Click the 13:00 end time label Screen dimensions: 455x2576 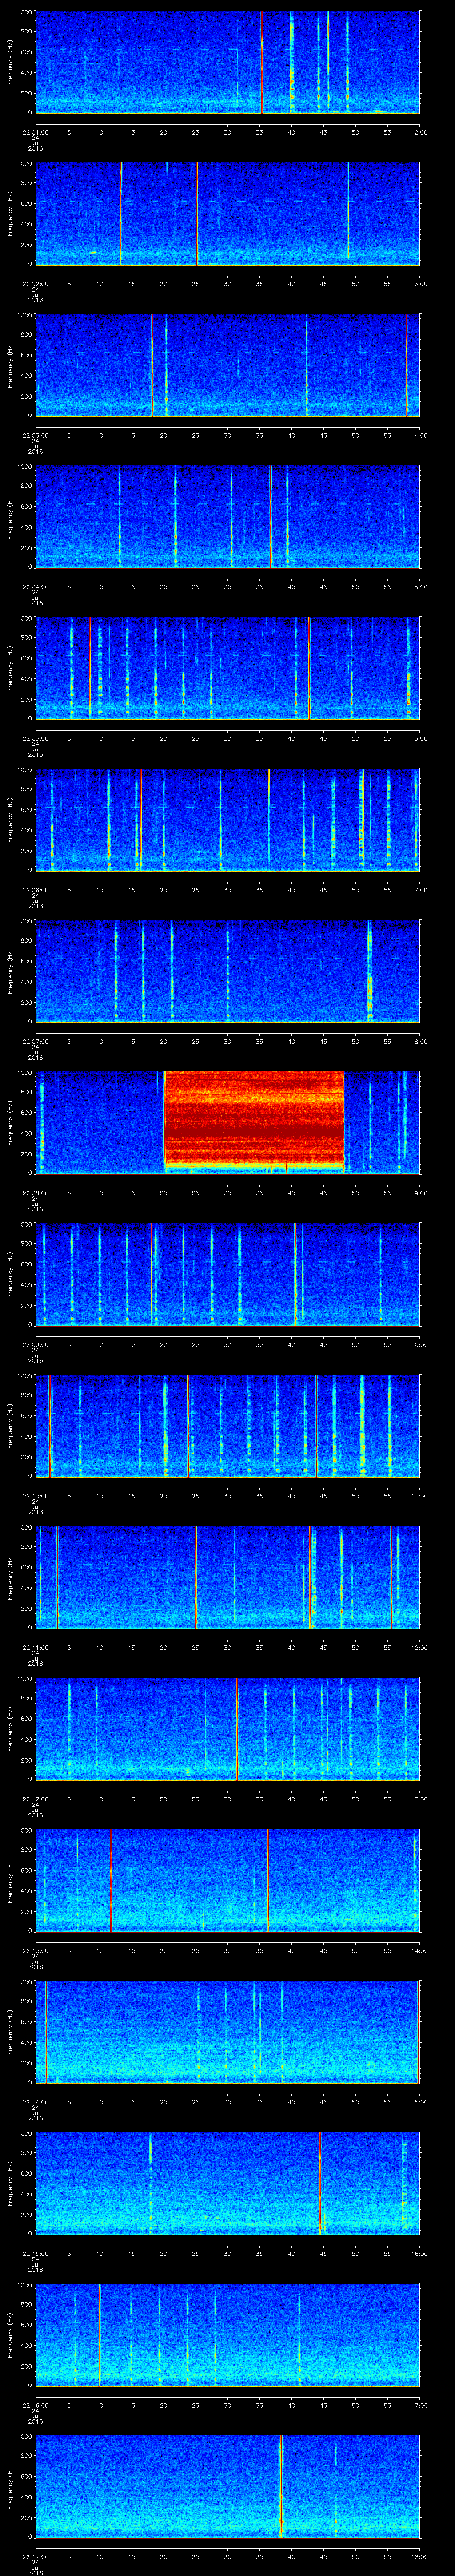[x=419, y=1799]
